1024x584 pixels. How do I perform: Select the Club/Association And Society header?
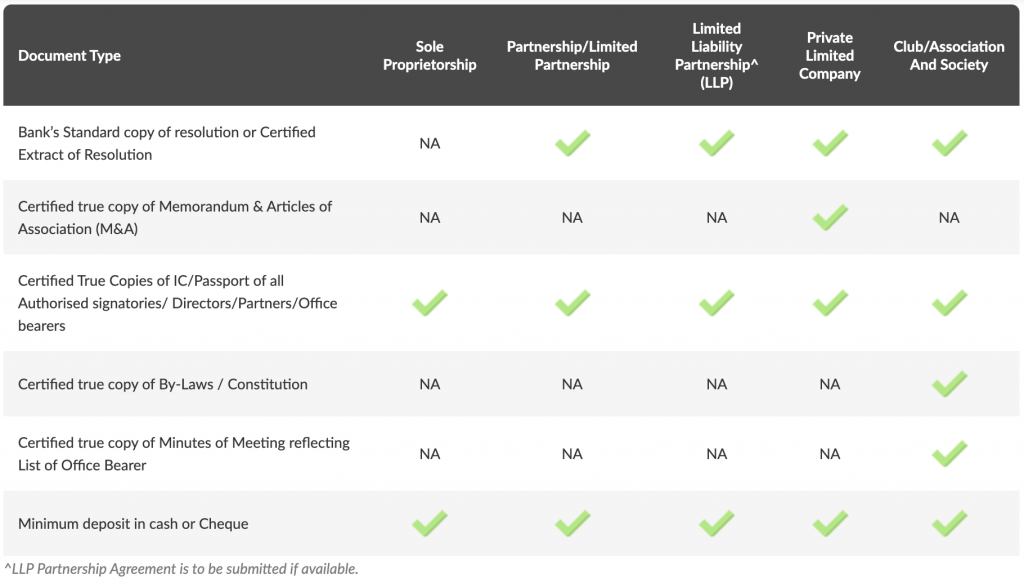point(949,56)
